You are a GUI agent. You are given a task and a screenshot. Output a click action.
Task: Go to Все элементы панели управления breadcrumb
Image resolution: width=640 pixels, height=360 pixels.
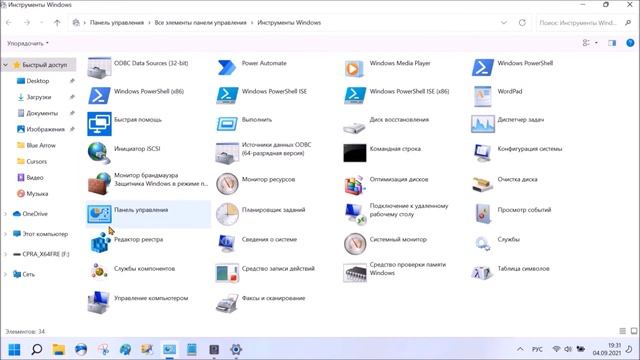pyautogui.click(x=200, y=23)
